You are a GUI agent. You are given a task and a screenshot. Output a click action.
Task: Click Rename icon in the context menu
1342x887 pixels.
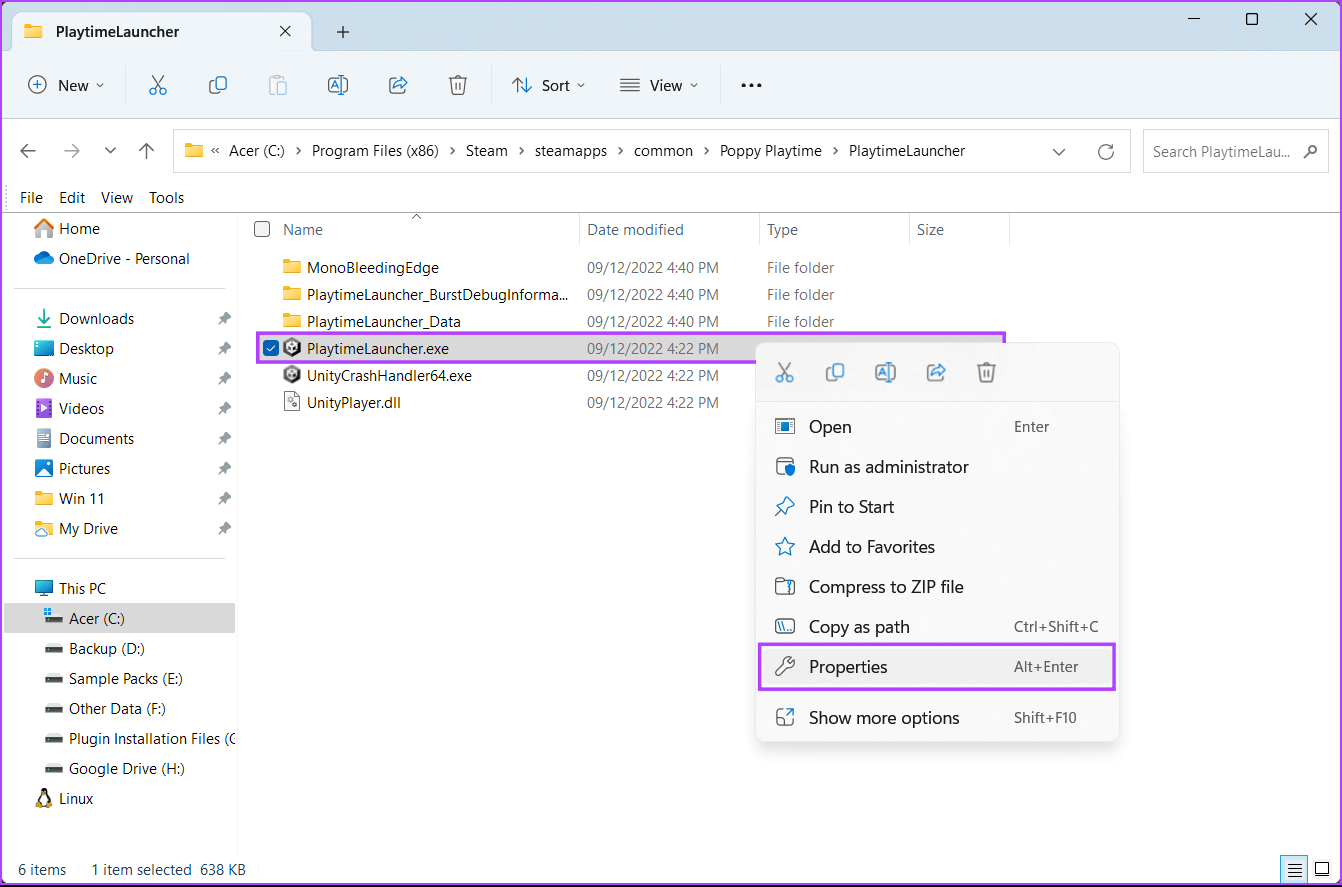click(x=885, y=372)
